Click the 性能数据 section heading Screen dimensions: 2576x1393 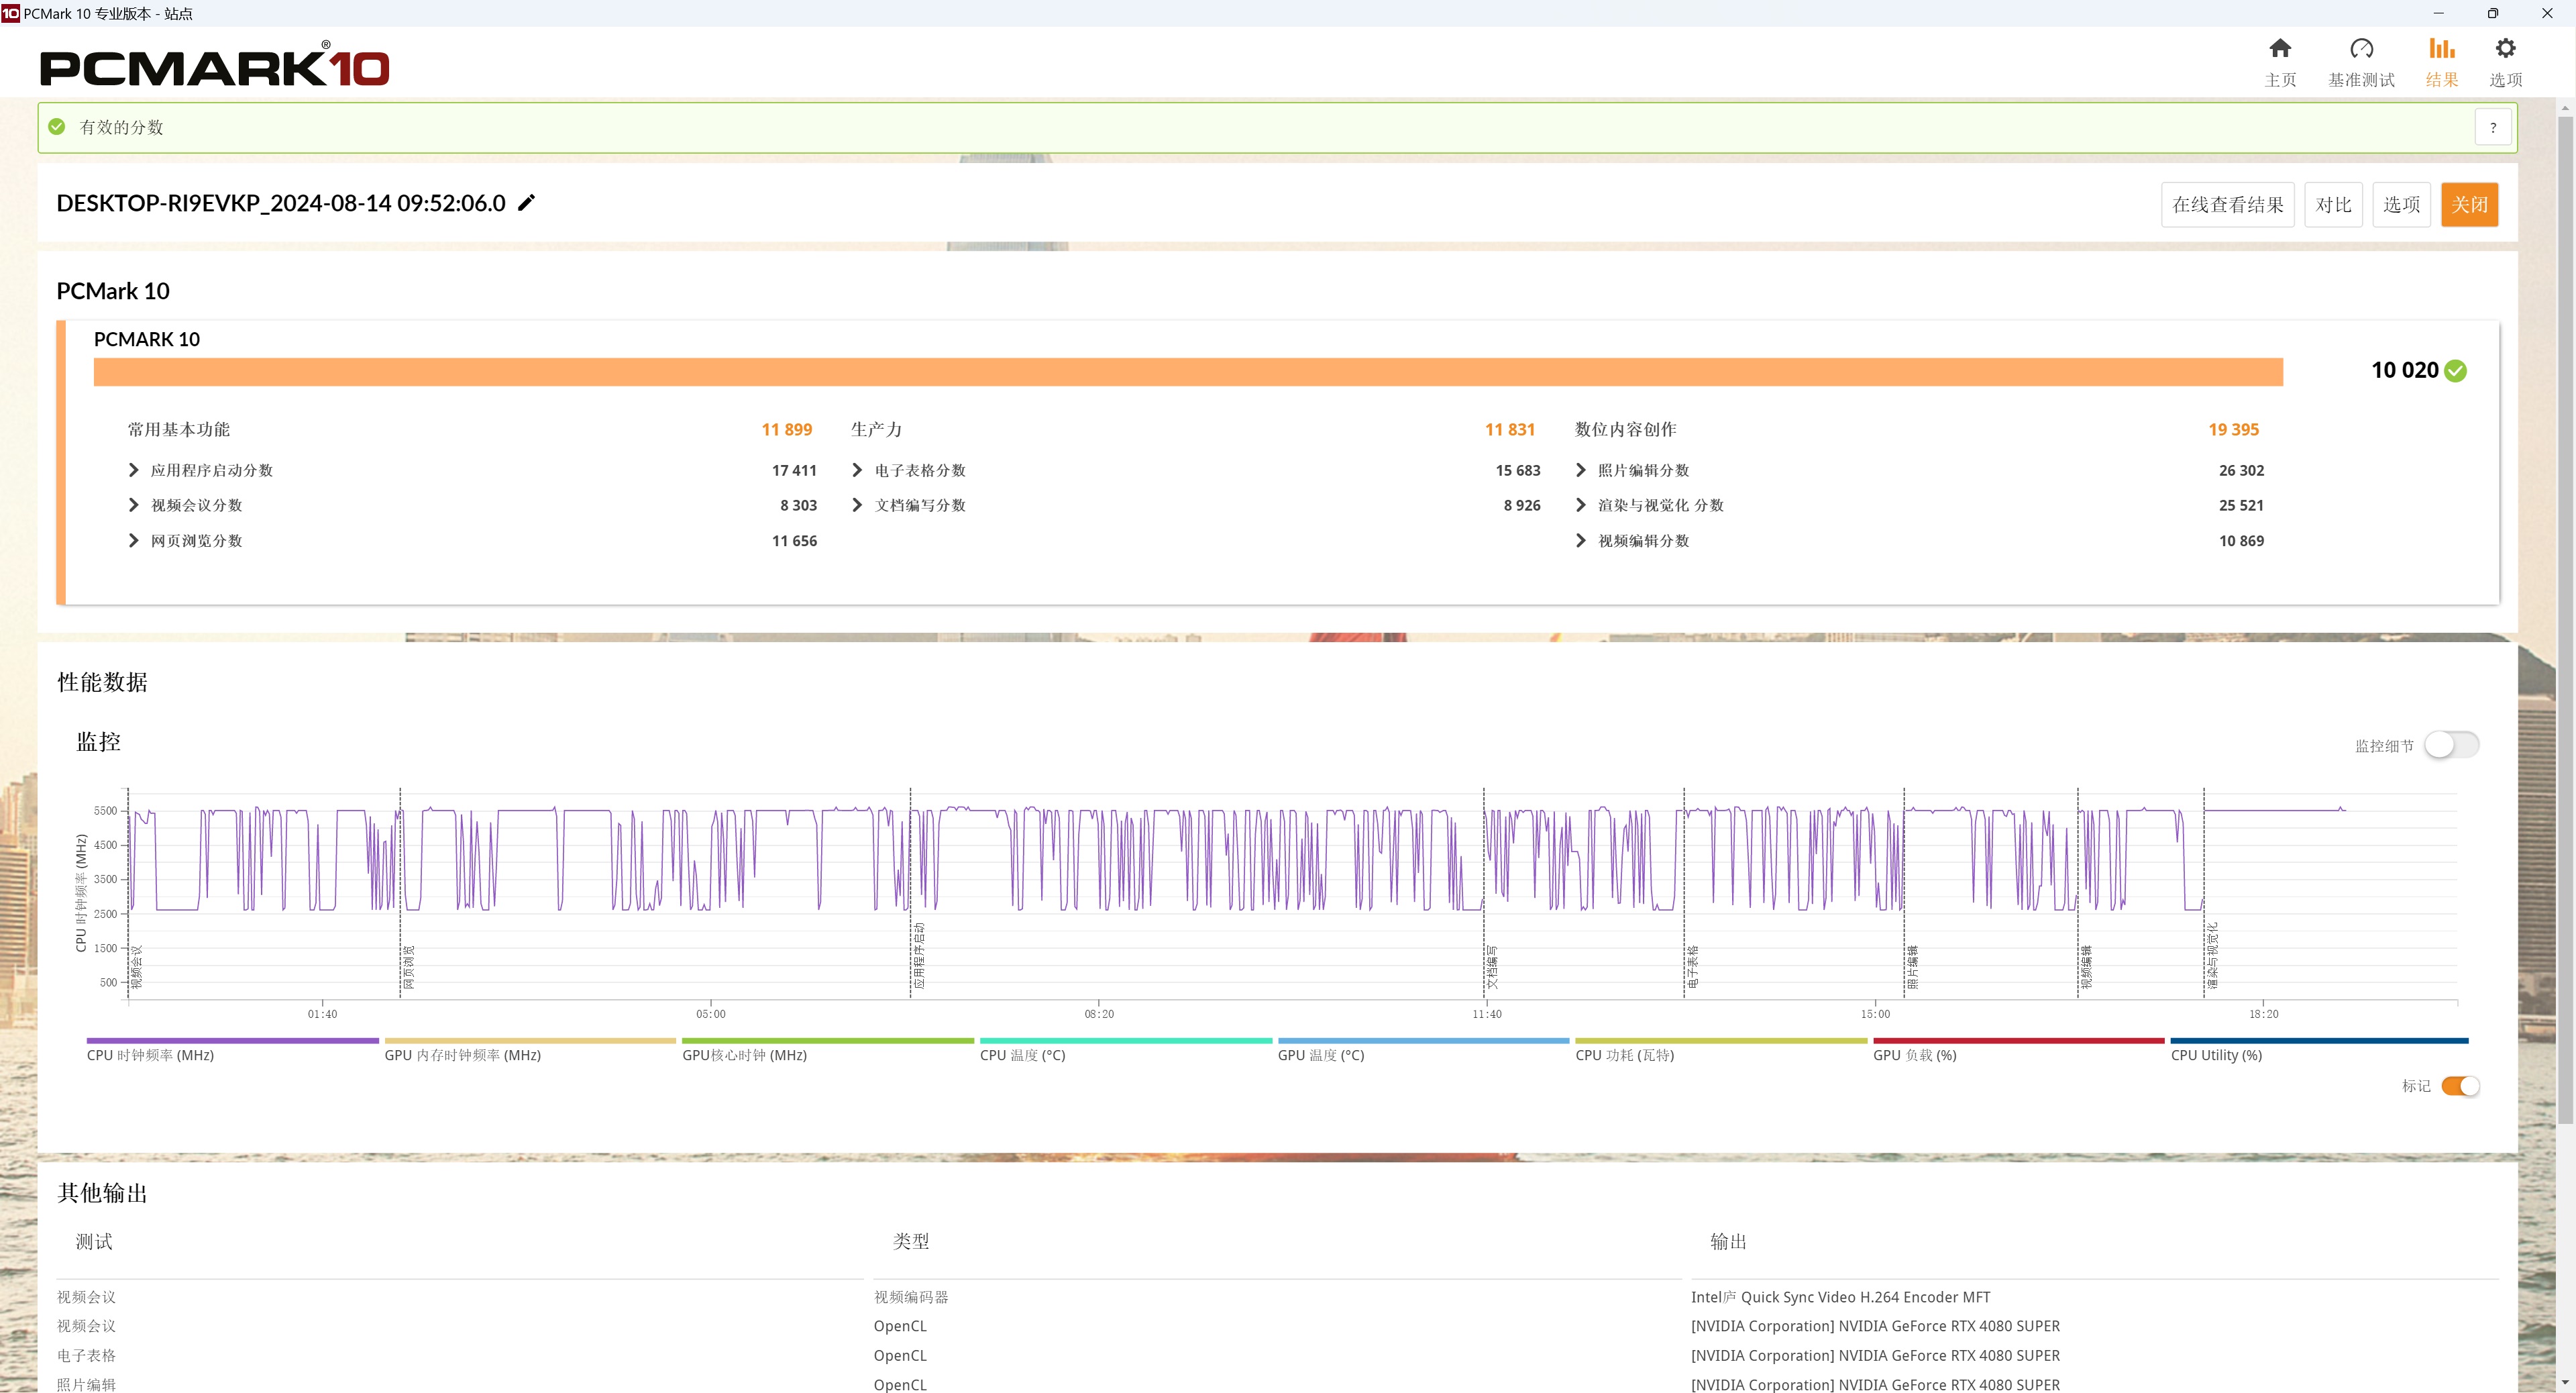pyautogui.click(x=102, y=682)
